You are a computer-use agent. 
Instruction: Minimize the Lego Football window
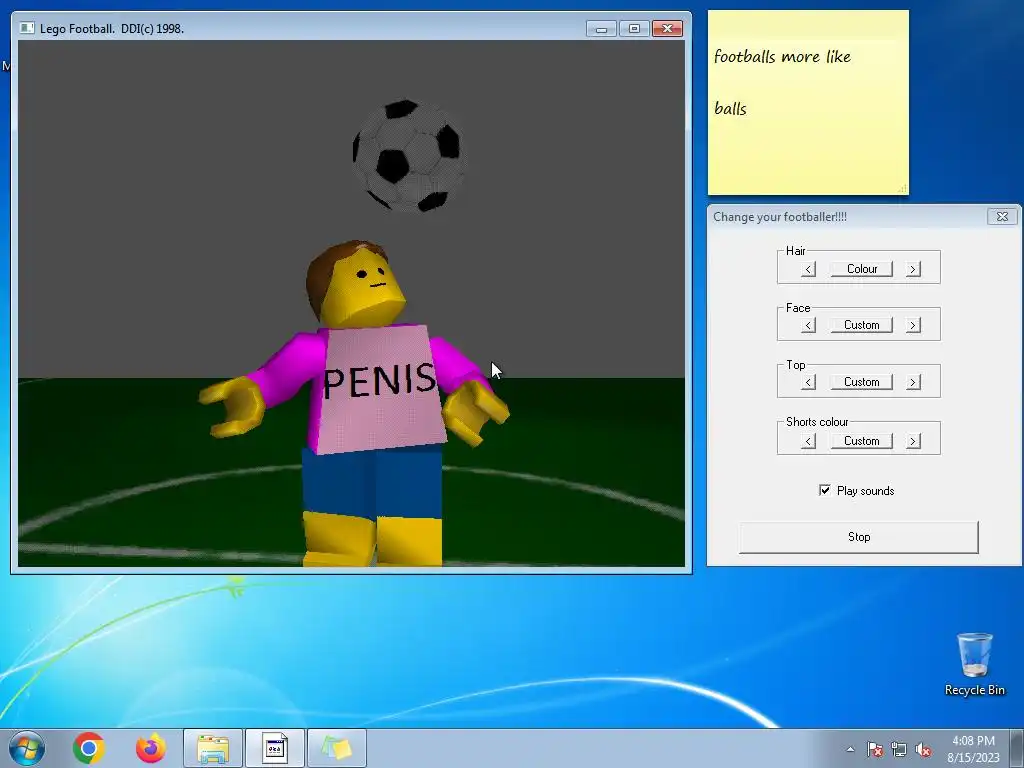tap(601, 29)
